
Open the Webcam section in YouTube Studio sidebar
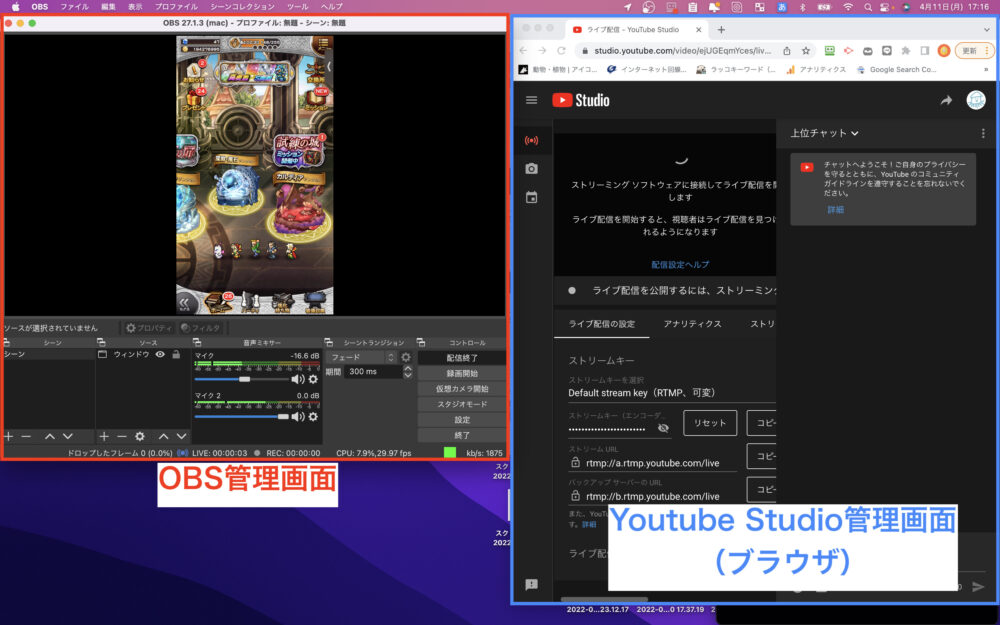pos(531,169)
